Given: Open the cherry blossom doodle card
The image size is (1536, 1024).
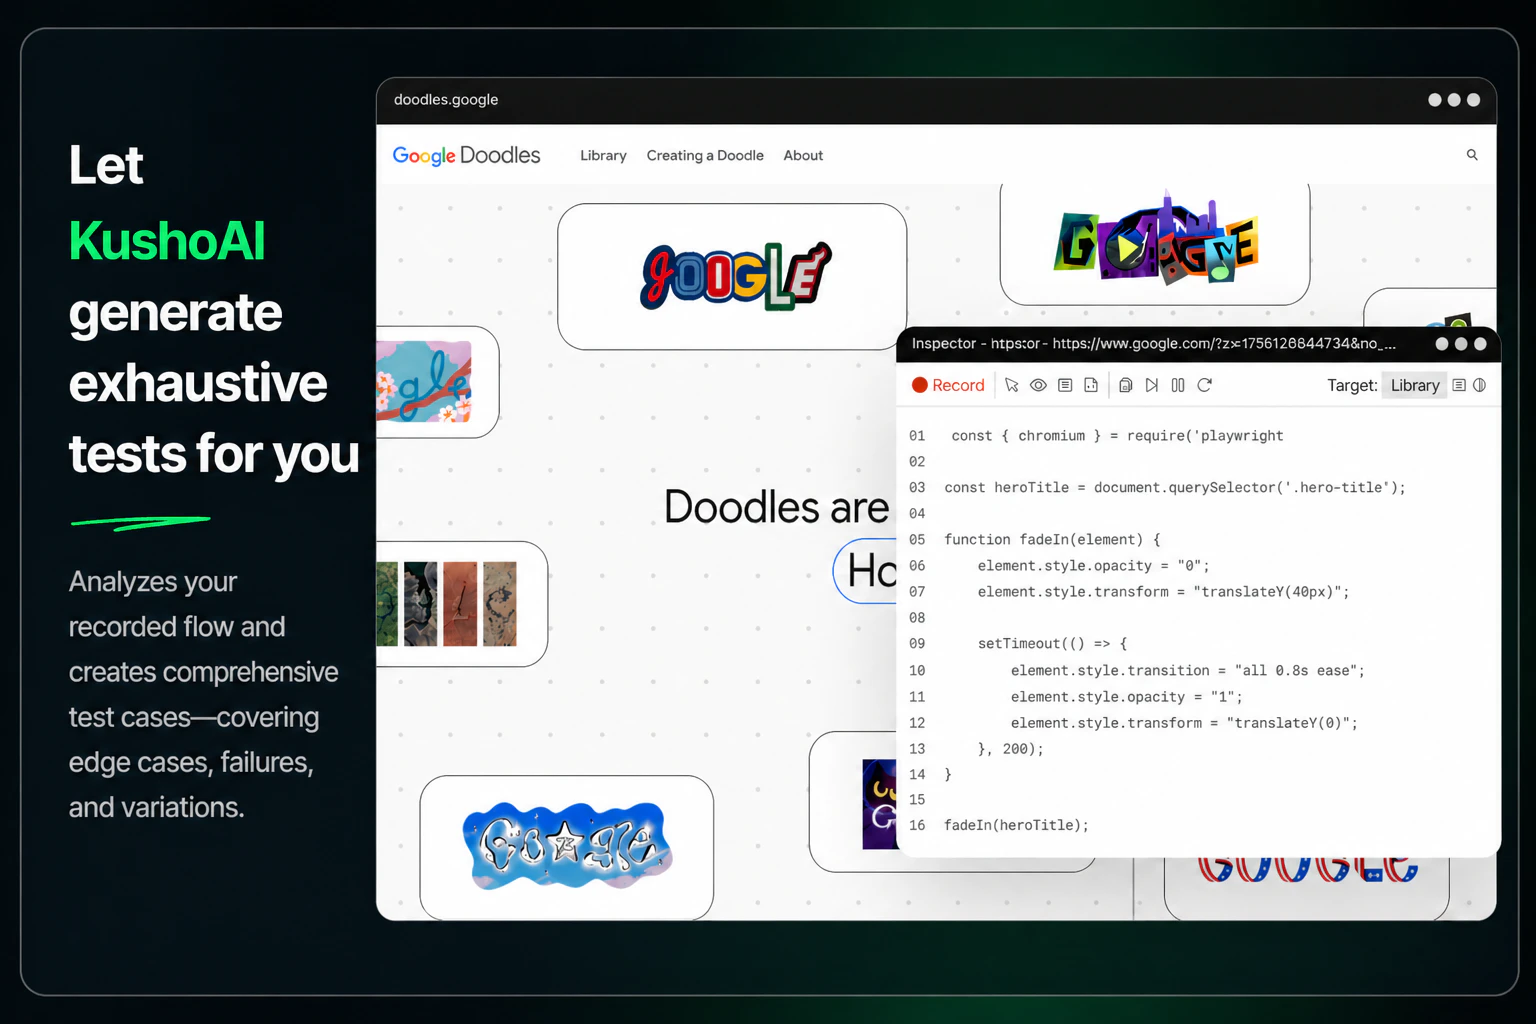Looking at the screenshot, I should point(436,382).
